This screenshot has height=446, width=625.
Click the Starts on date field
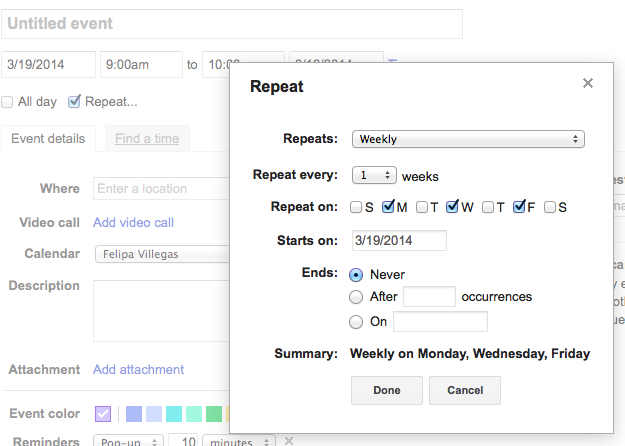pos(399,240)
